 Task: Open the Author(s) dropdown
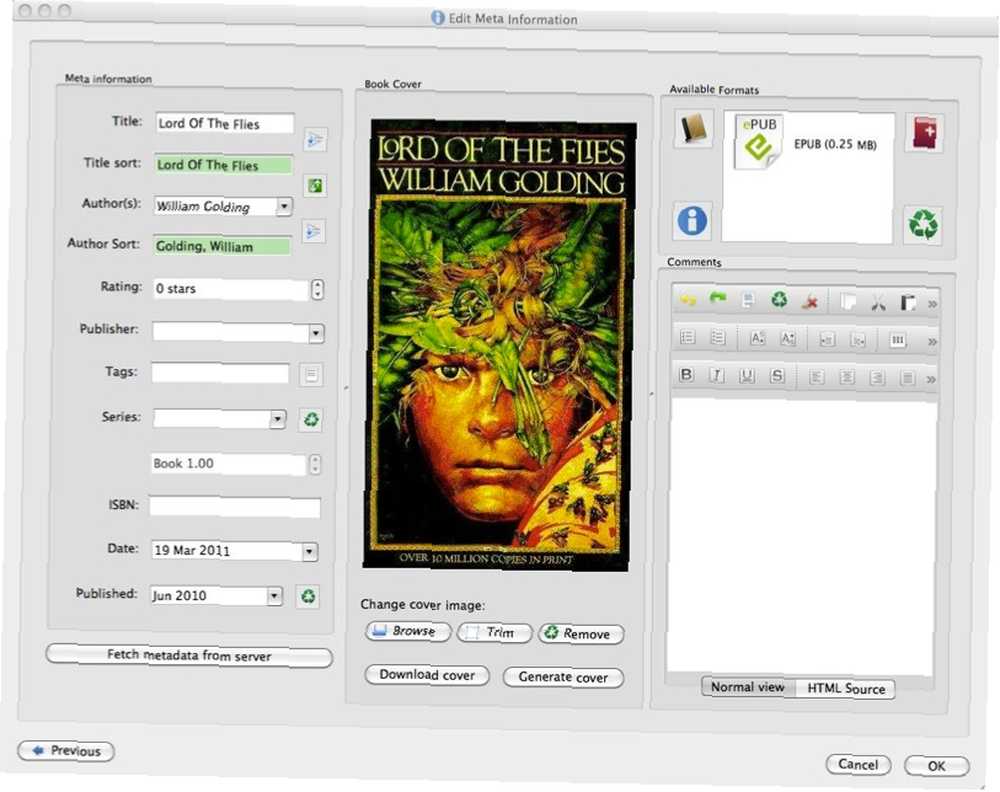click(x=284, y=206)
